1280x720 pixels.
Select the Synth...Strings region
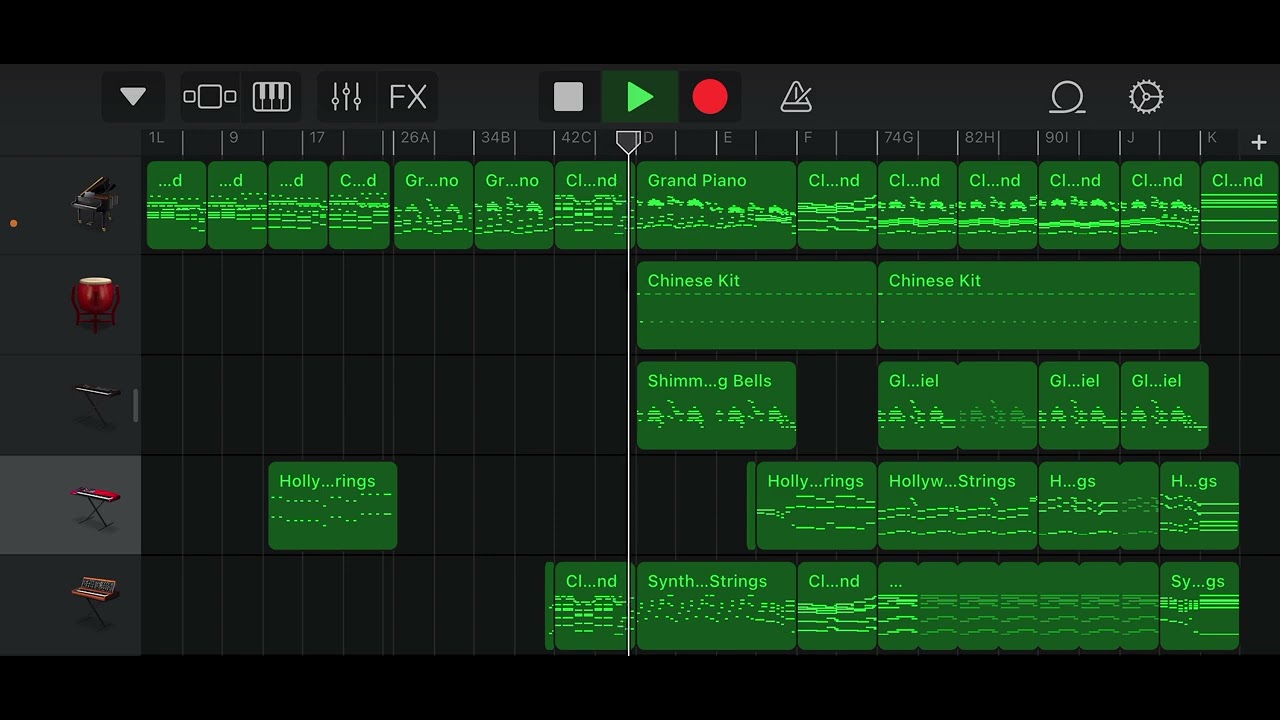(716, 605)
